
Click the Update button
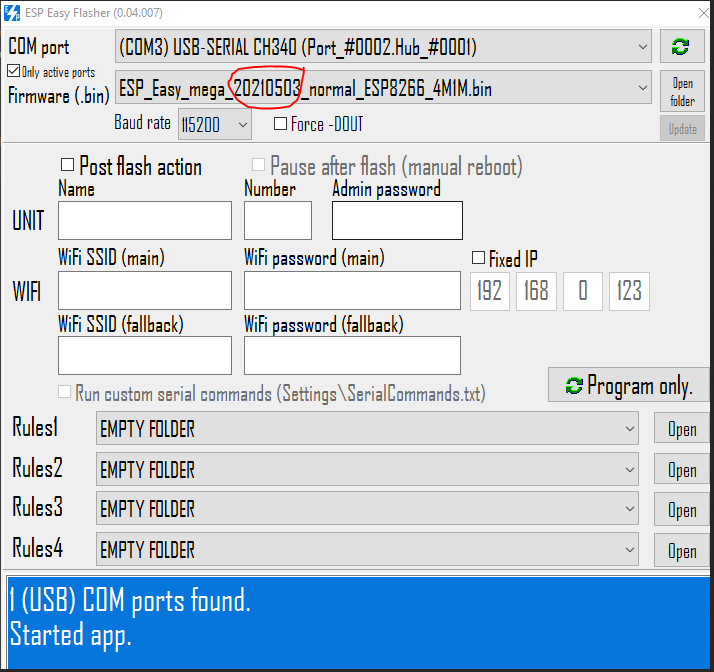[682, 129]
